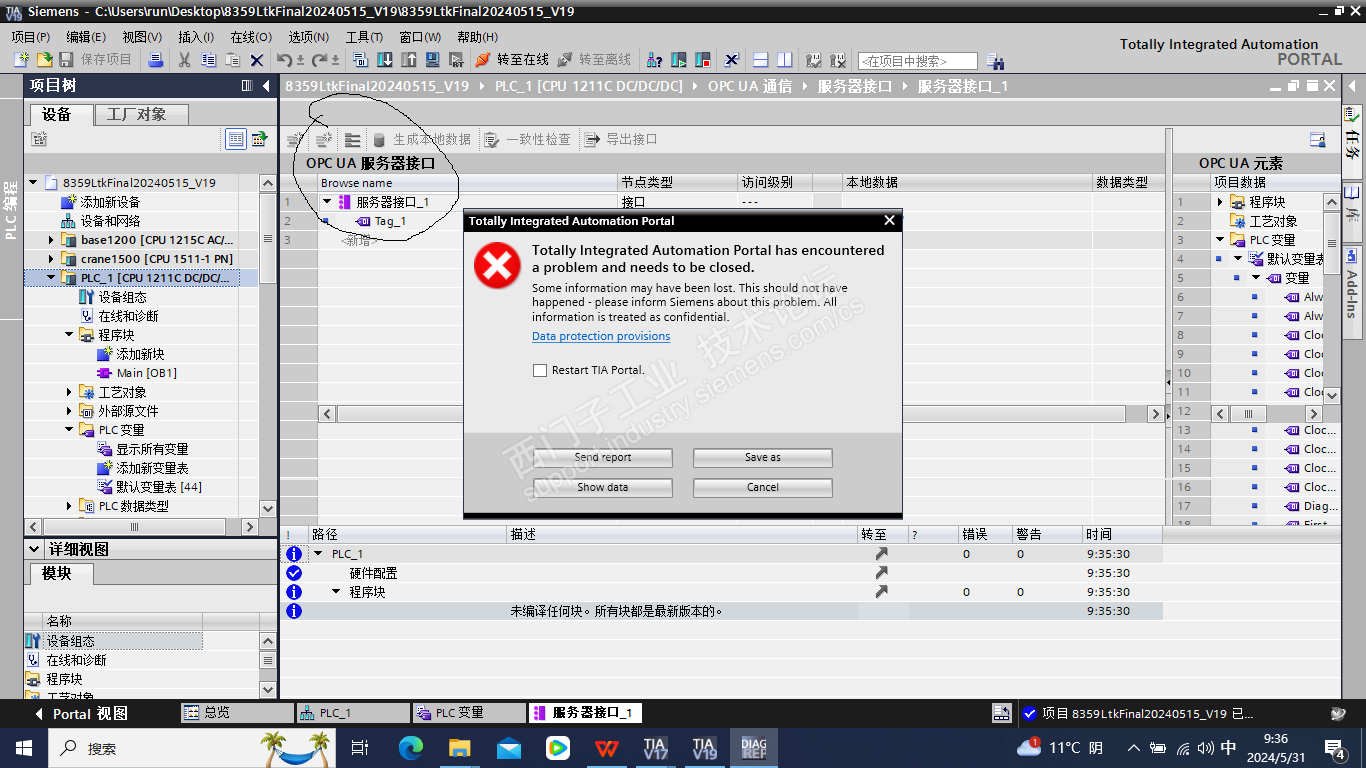Click the Copy toolbar icon
This screenshot has height=768, width=1366.
click(x=208, y=60)
